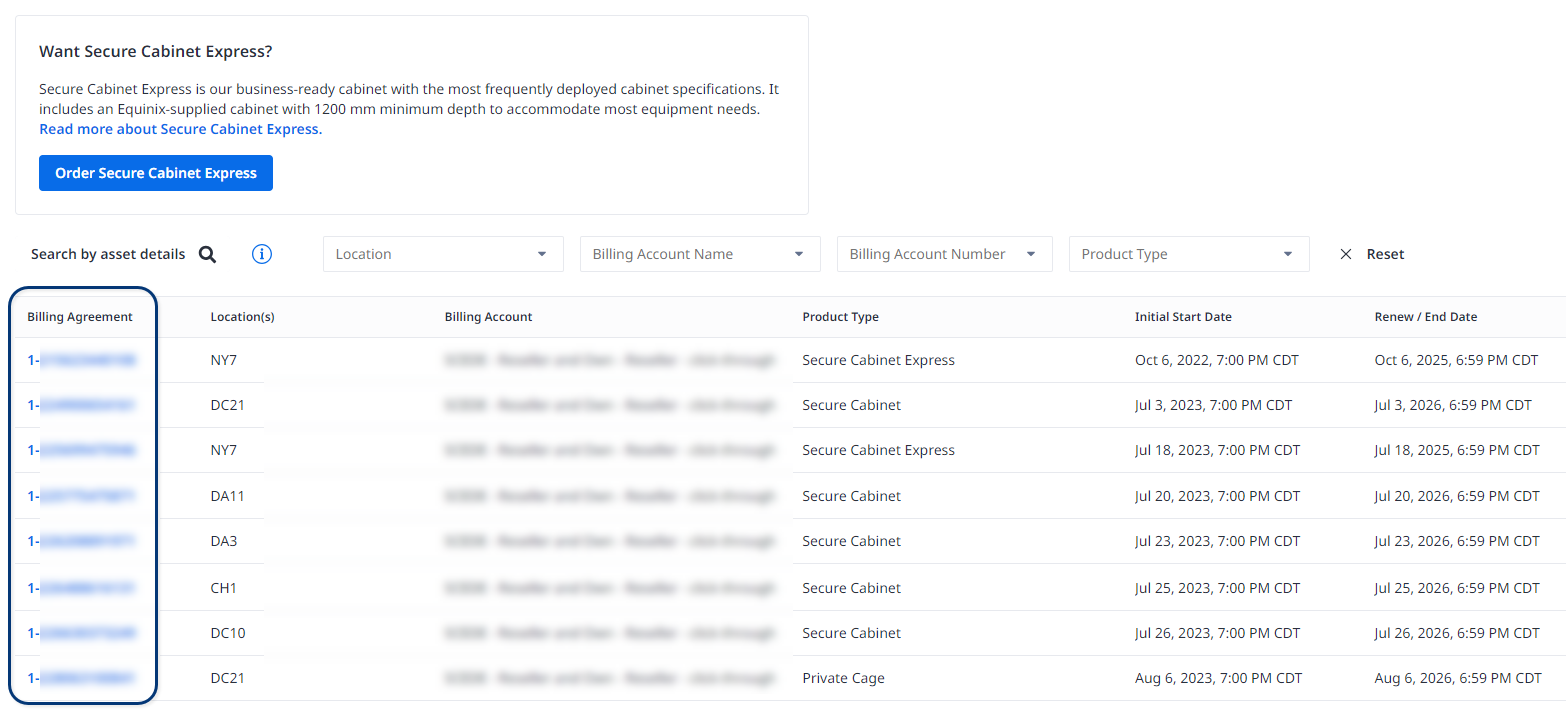Image resolution: width=1566 pixels, height=712 pixels.
Task: Select the start date Aug 6, 2023, 7:00 PM CDT
Action: pyautogui.click(x=1219, y=678)
